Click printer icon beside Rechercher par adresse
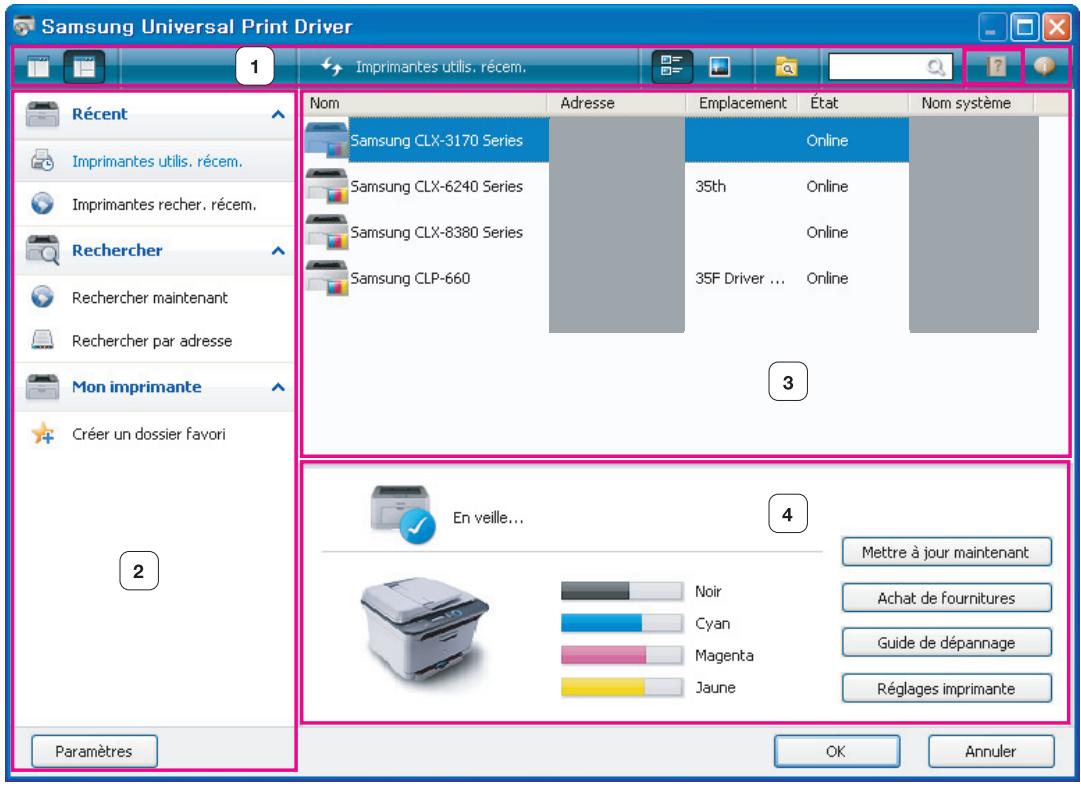 (42, 340)
